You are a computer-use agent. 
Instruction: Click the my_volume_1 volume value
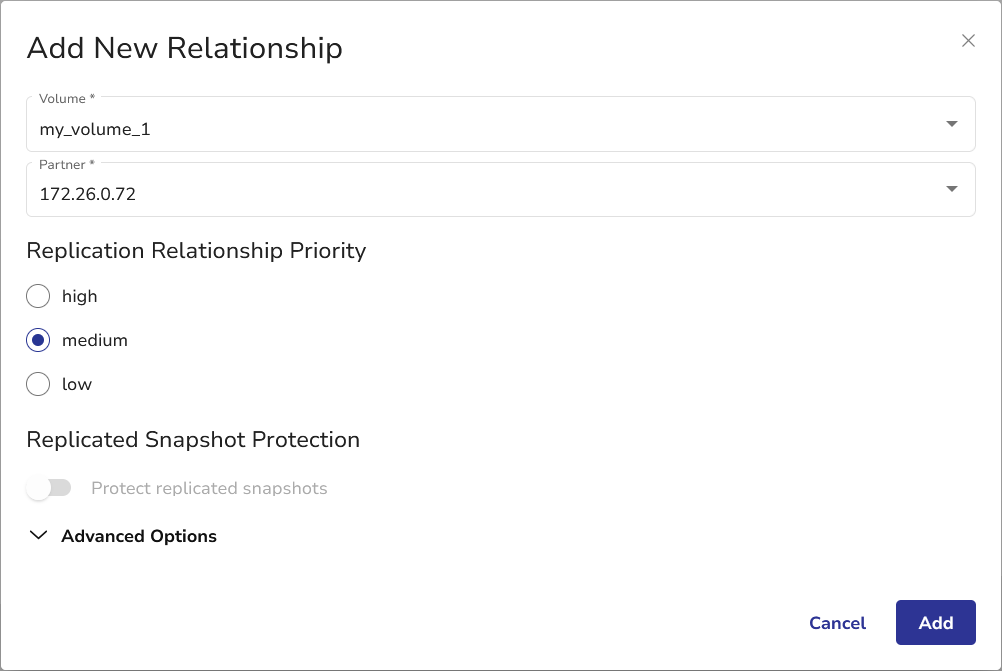95,129
